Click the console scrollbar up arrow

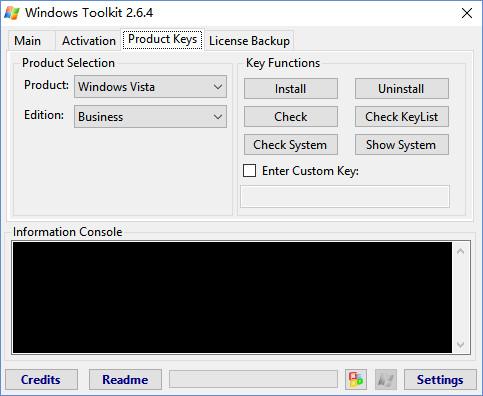(x=461, y=252)
